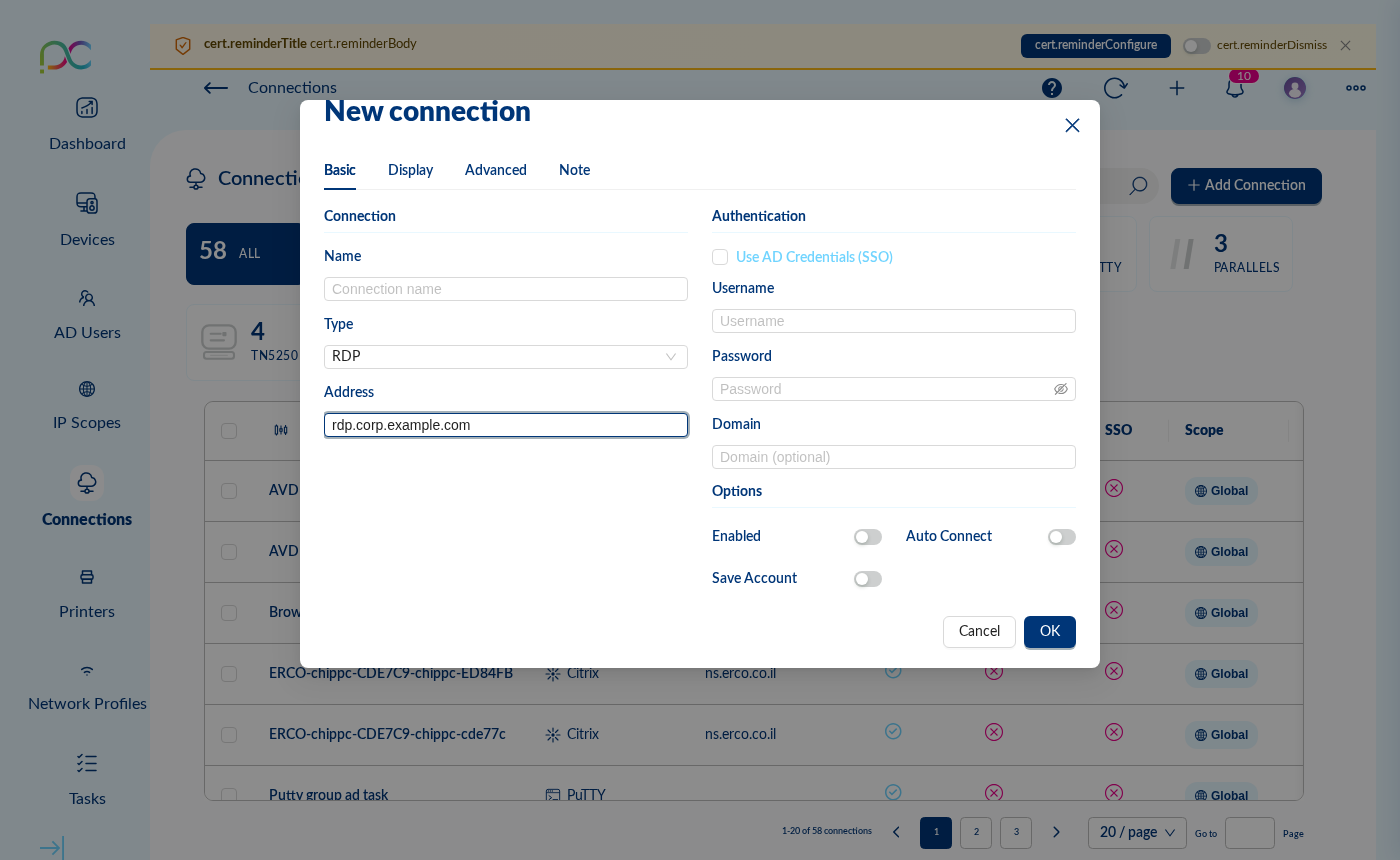Turn on the Enabled switch
This screenshot has width=1400, height=860.
point(867,537)
